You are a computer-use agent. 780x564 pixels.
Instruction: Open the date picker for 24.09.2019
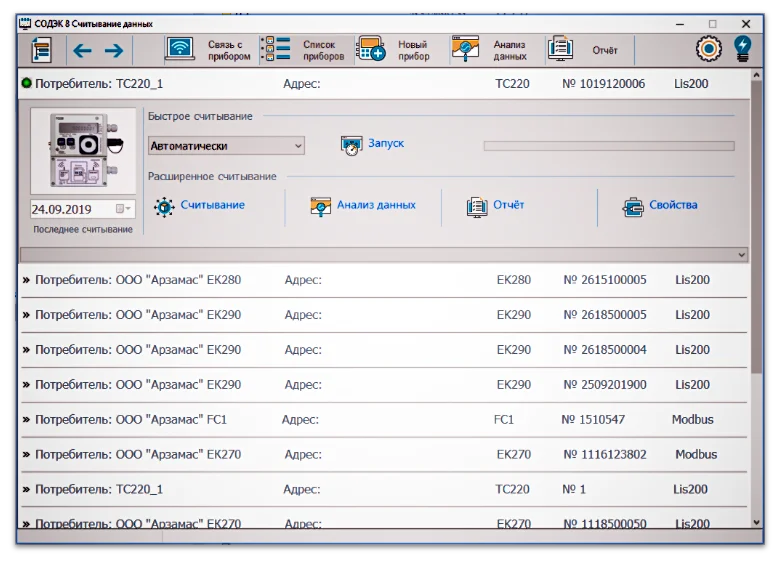coord(123,209)
